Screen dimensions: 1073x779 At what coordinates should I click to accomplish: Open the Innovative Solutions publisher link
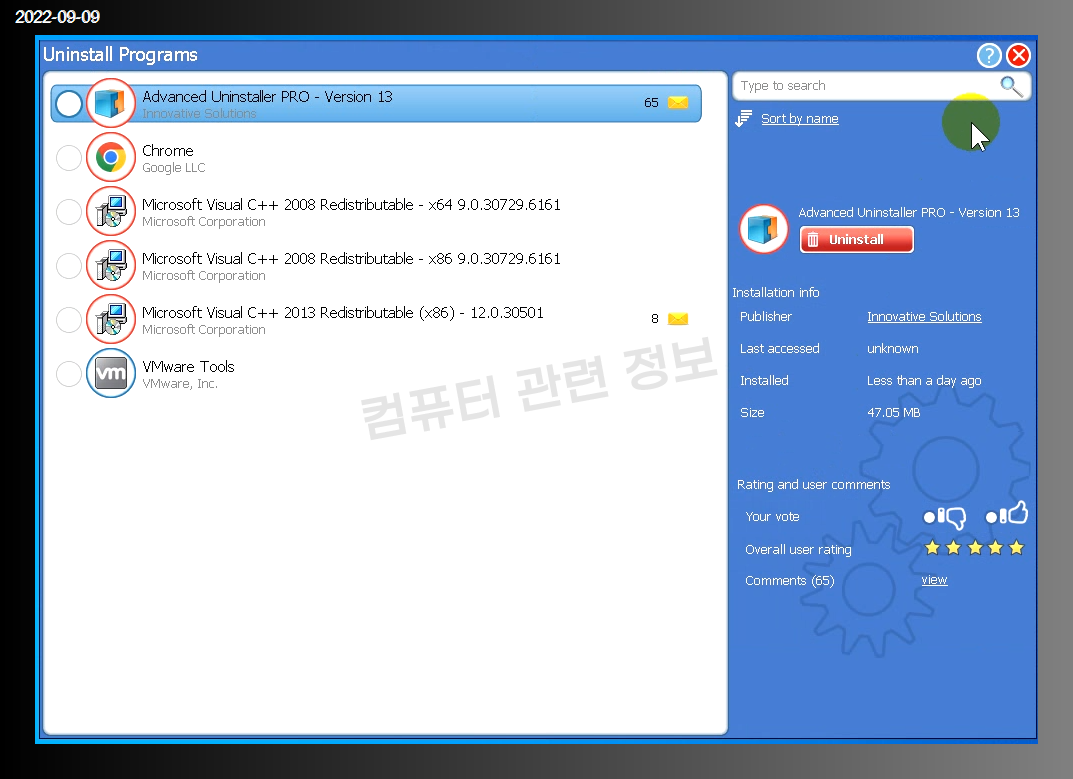coord(924,316)
